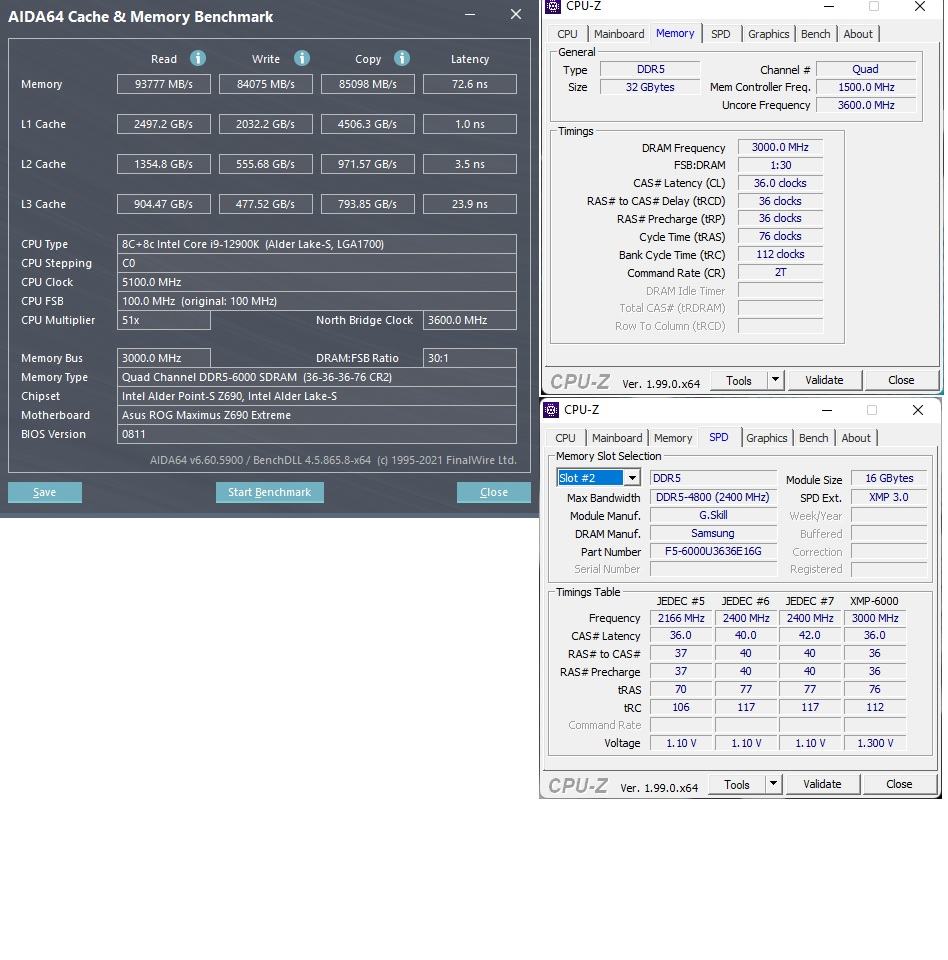948x960 pixels.
Task: Click Validate button in upper CPU-Z window
Action: tap(824, 380)
